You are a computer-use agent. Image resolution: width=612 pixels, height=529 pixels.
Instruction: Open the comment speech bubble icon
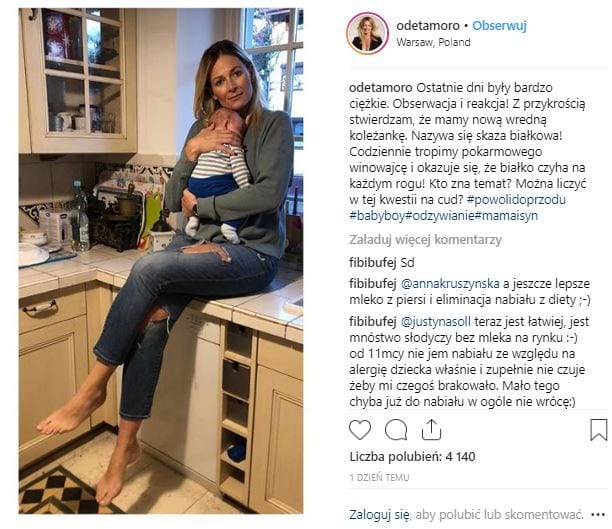(396, 430)
